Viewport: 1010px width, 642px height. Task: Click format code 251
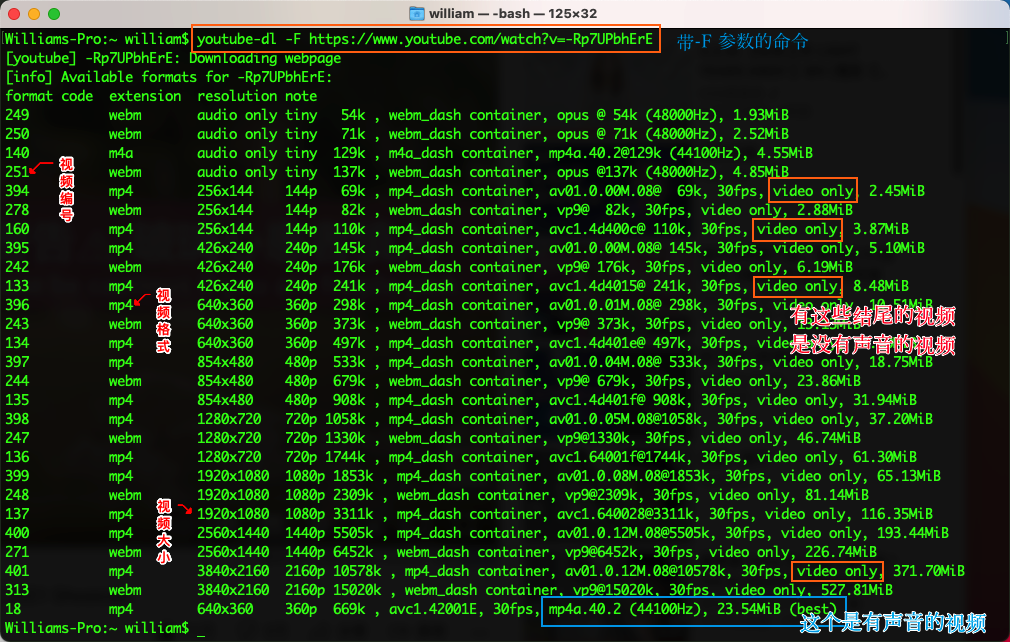17,173
